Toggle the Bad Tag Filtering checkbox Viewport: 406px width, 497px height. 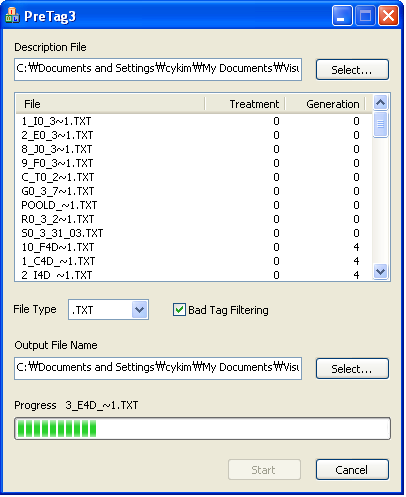[x=179, y=310]
